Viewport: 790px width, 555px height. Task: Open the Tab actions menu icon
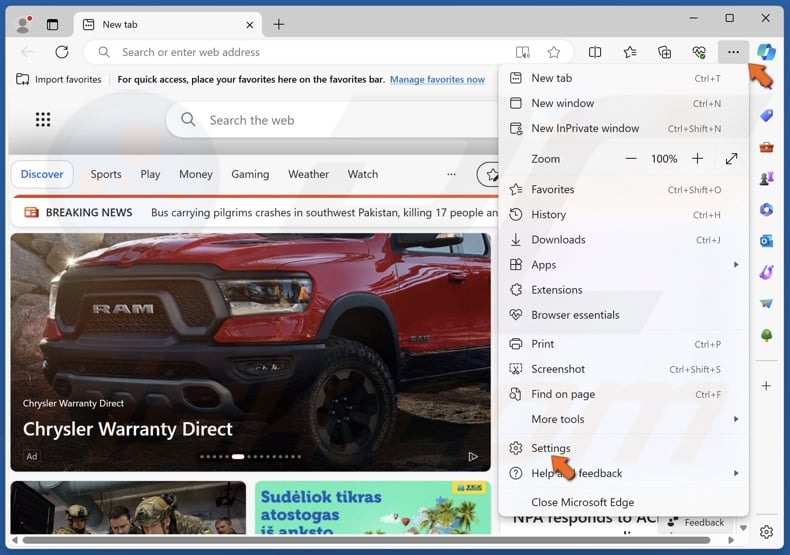(x=52, y=24)
